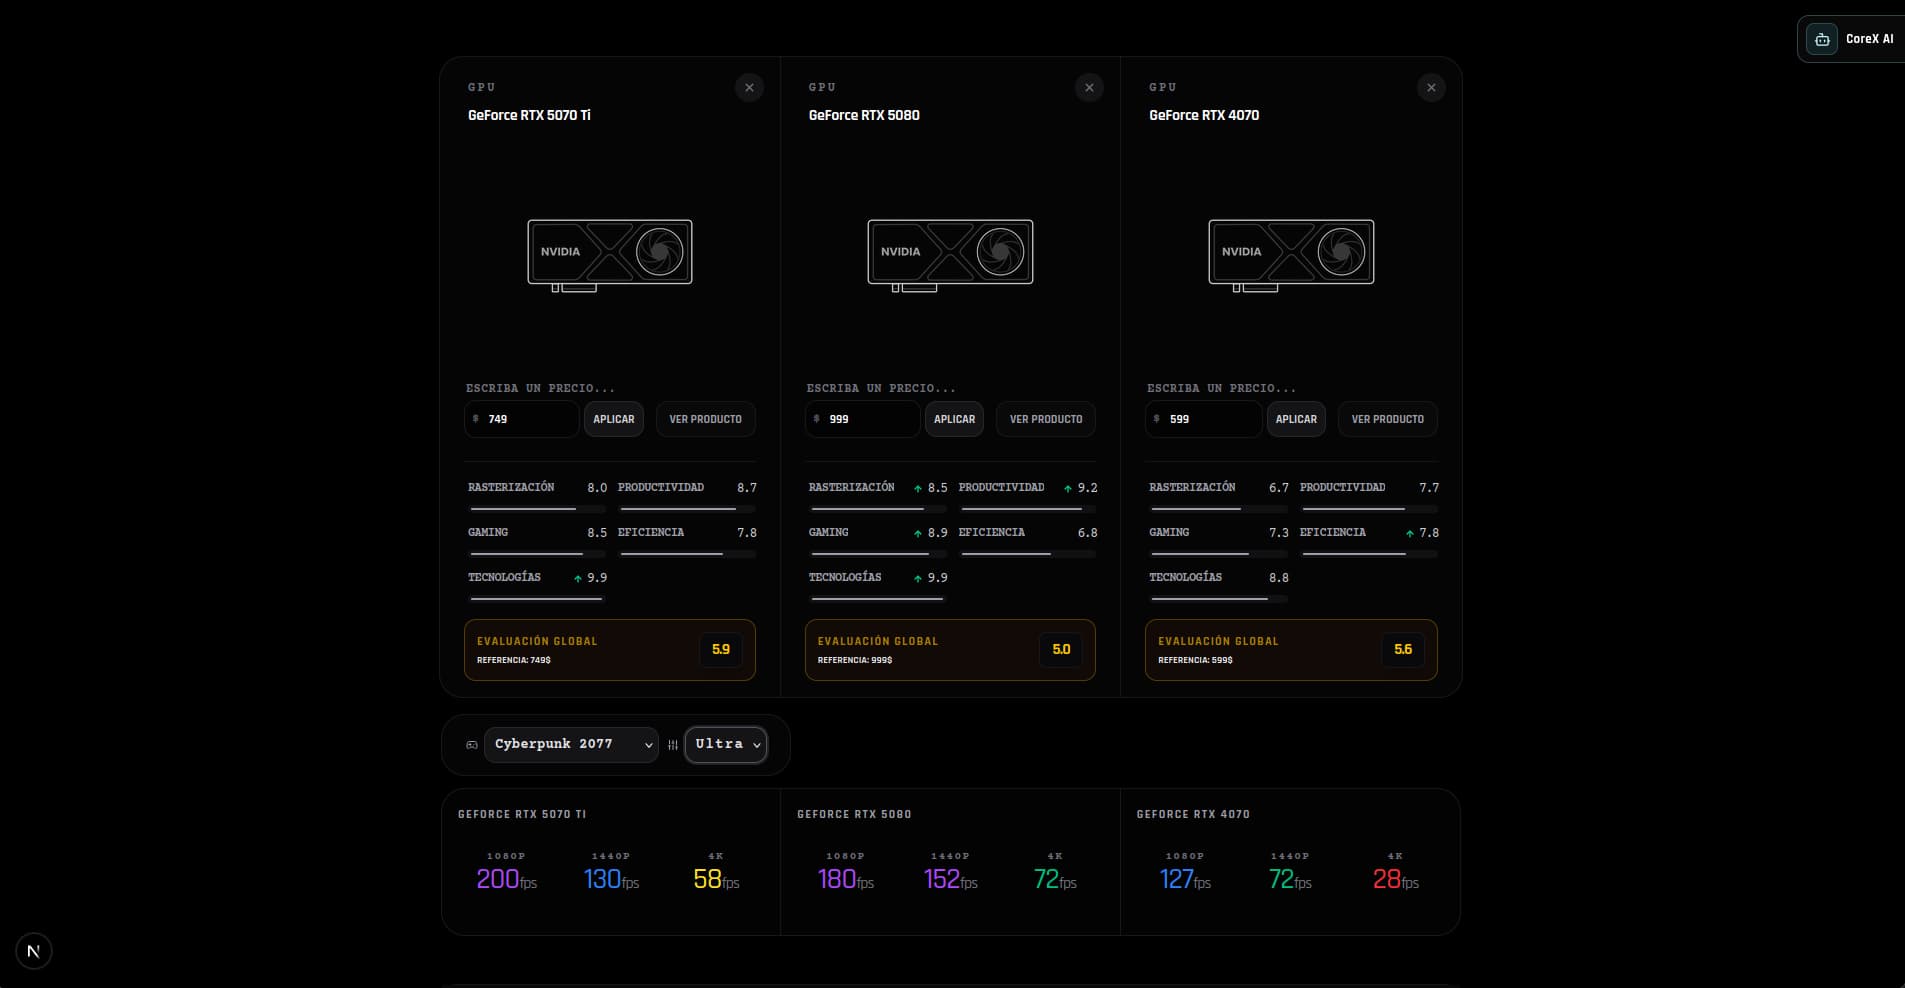Click the RTX 5080 152 fps value
Image resolution: width=1905 pixels, height=988 pixels.
click(950, 880)
